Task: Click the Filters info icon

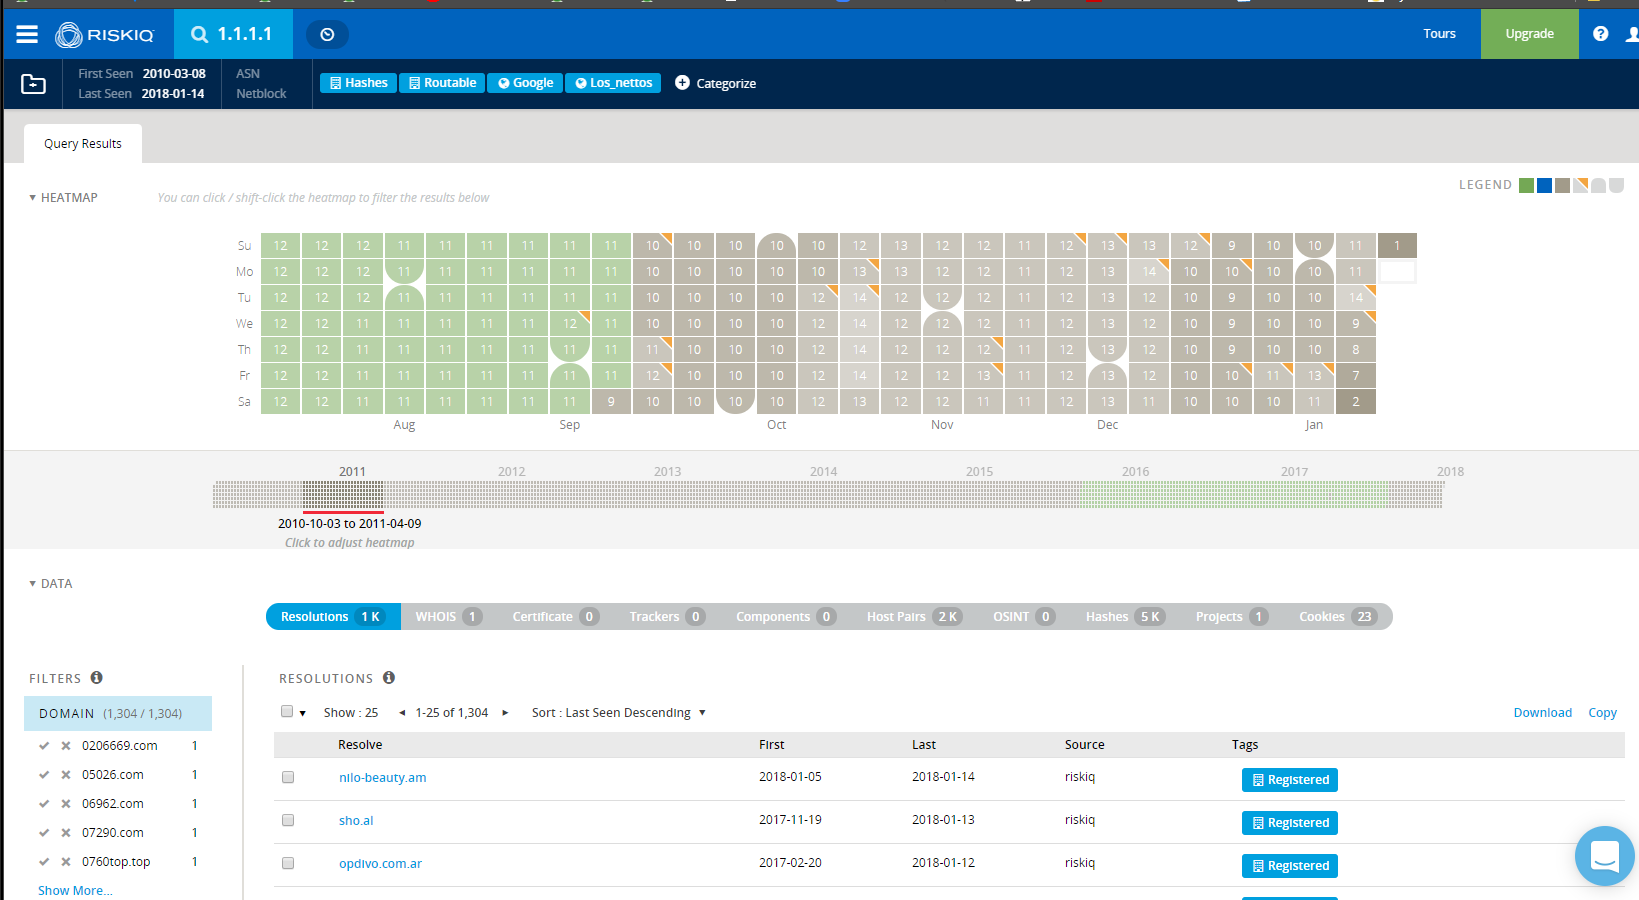Action: coord(97,678)
